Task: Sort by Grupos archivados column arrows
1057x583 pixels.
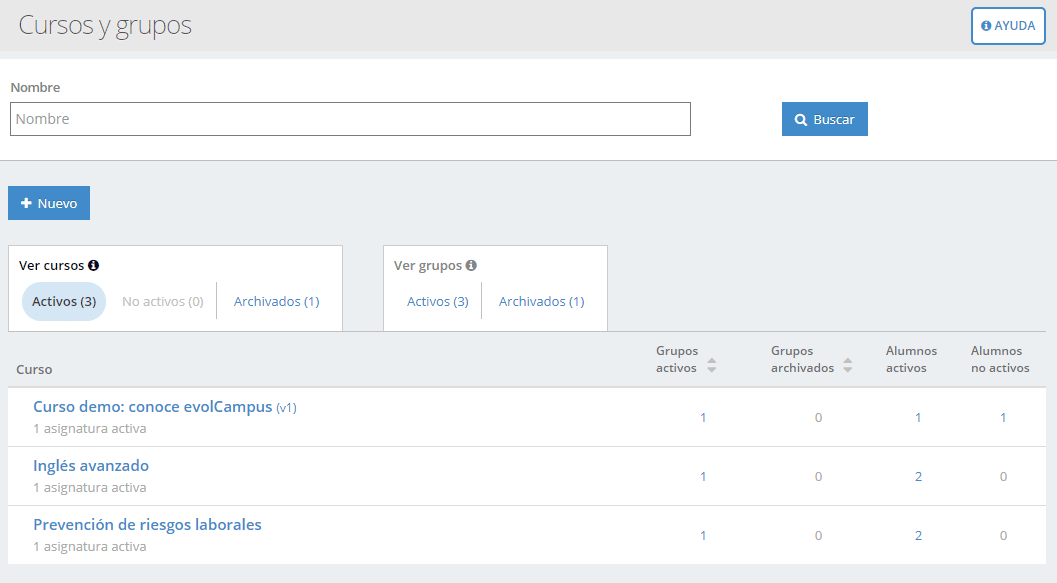Action: [848, 365]
